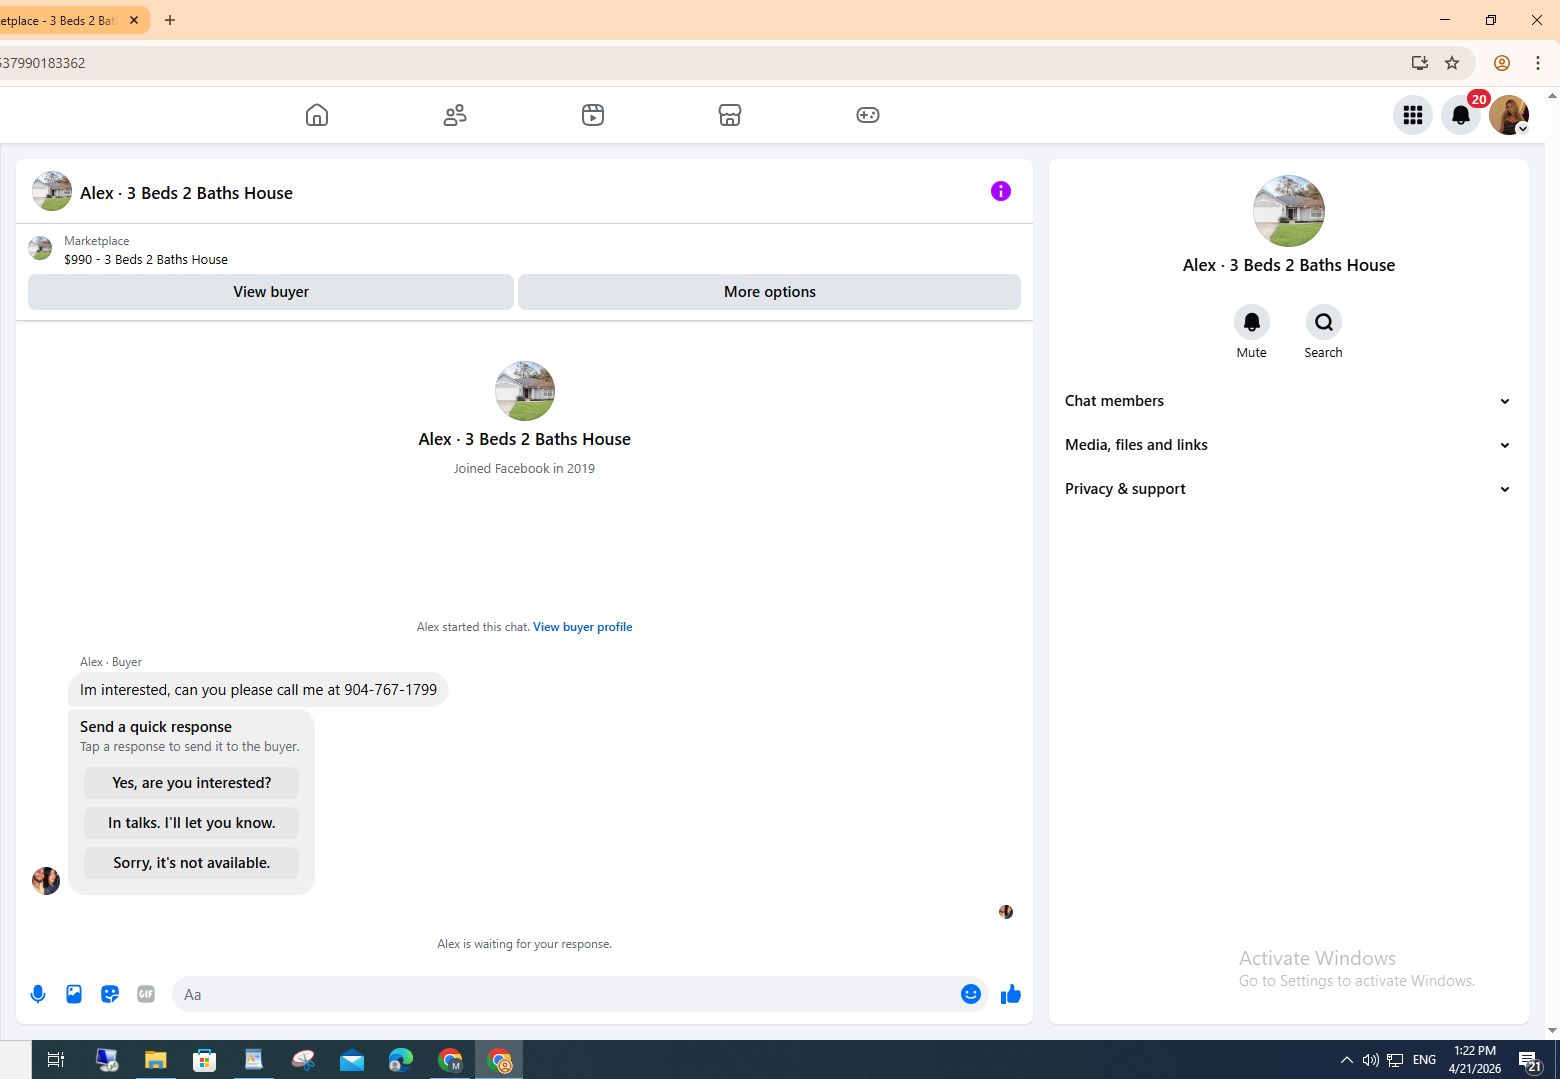
Task: Open the network icon in system tray
Action: click(x=1395, y=1060)
